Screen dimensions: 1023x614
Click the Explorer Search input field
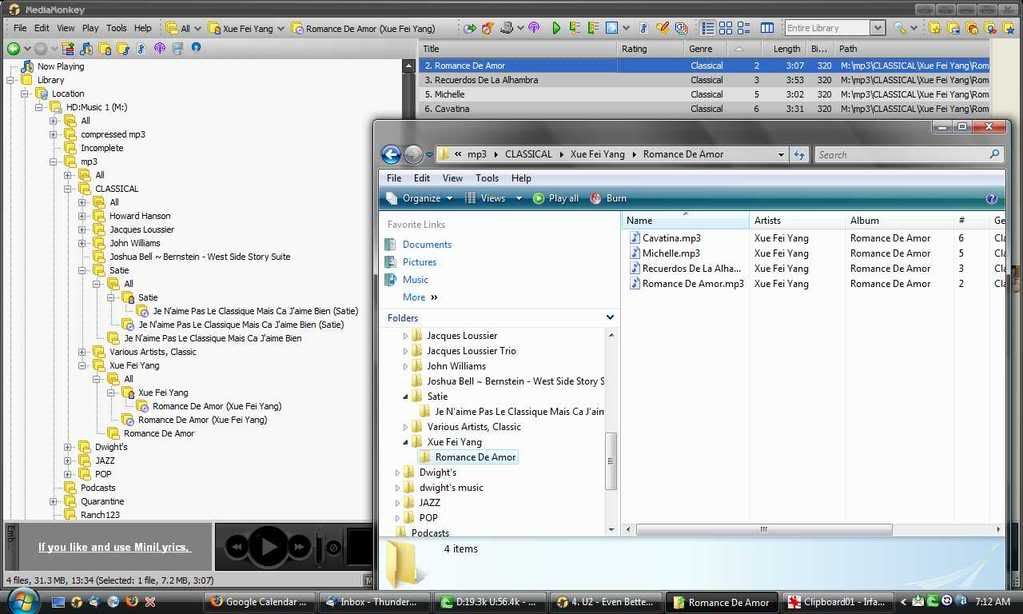[900, 155]
